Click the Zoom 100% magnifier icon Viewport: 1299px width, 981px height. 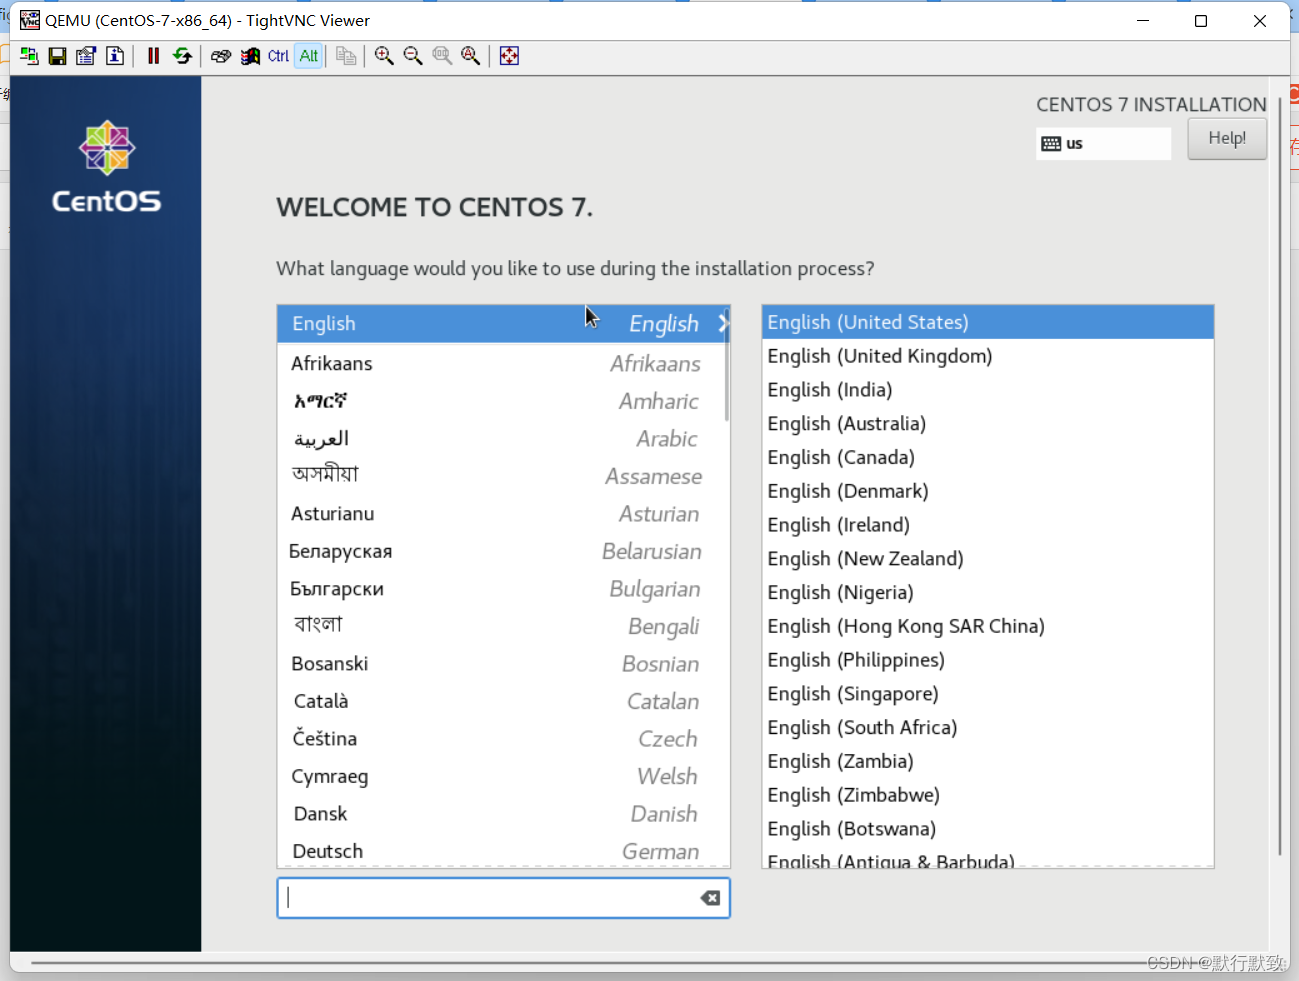pos(442,56)
